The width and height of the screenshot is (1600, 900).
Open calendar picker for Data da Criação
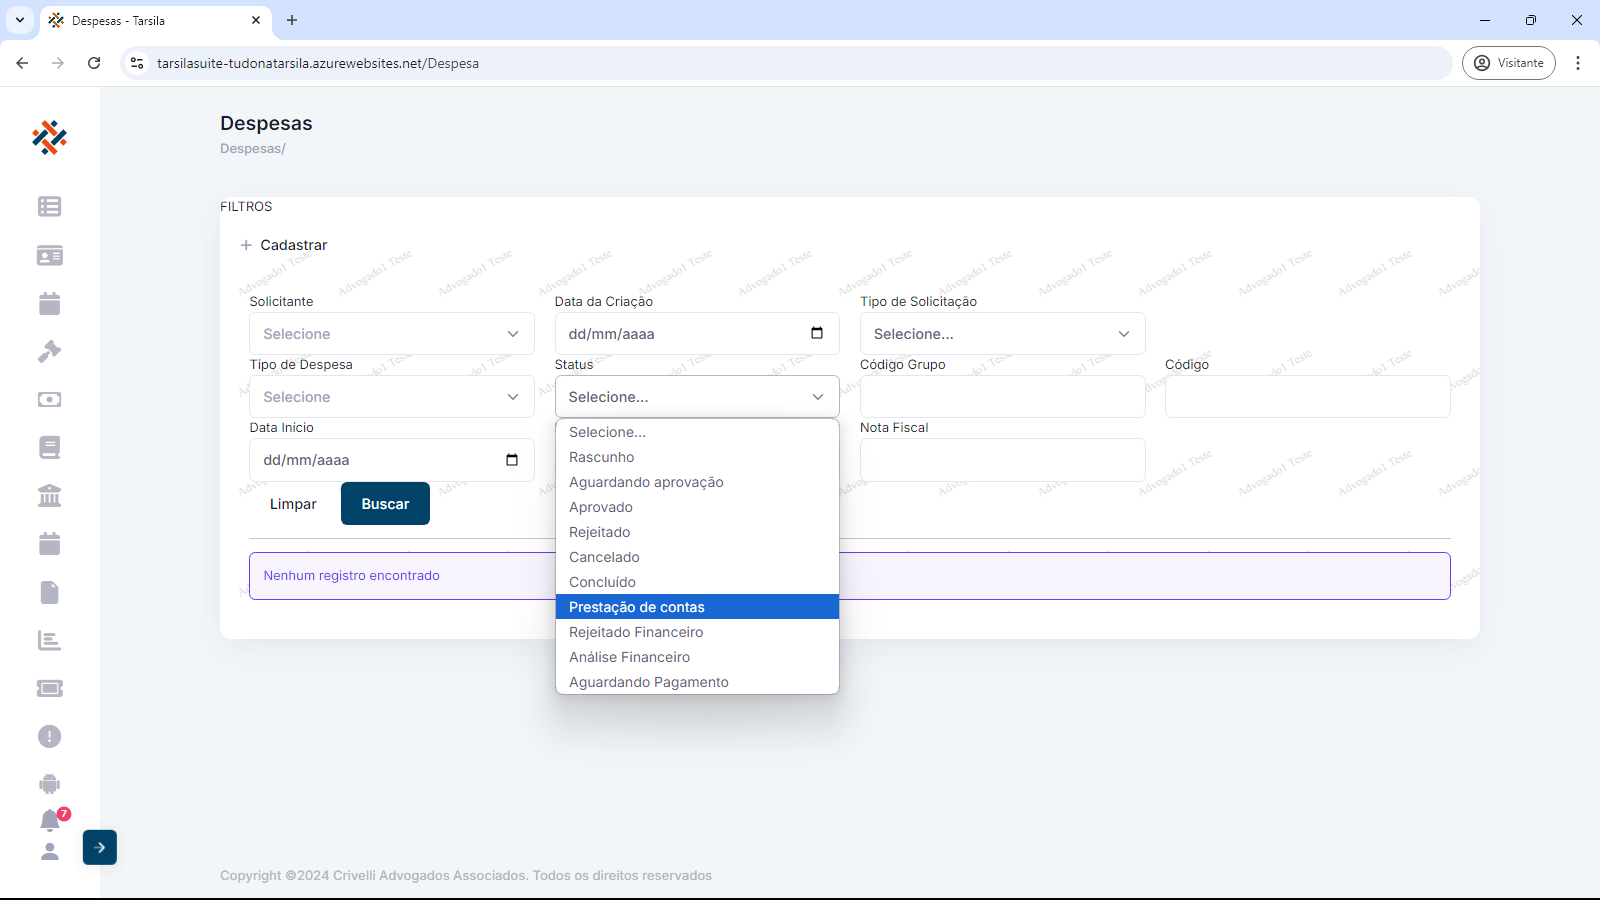pyautogui.click(x=817, y=333)
